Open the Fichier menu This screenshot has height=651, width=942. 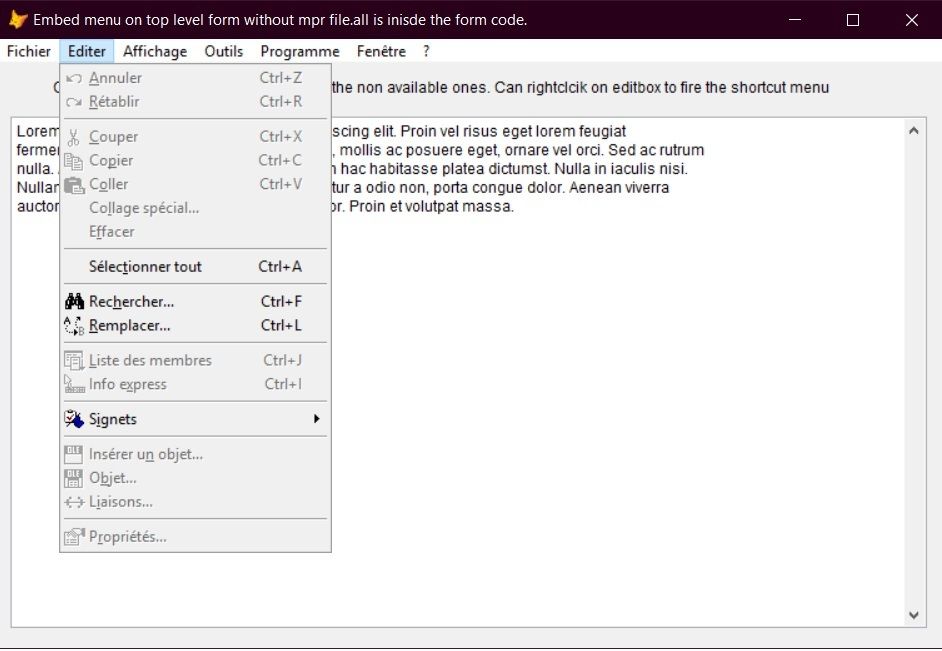point(27,51)
